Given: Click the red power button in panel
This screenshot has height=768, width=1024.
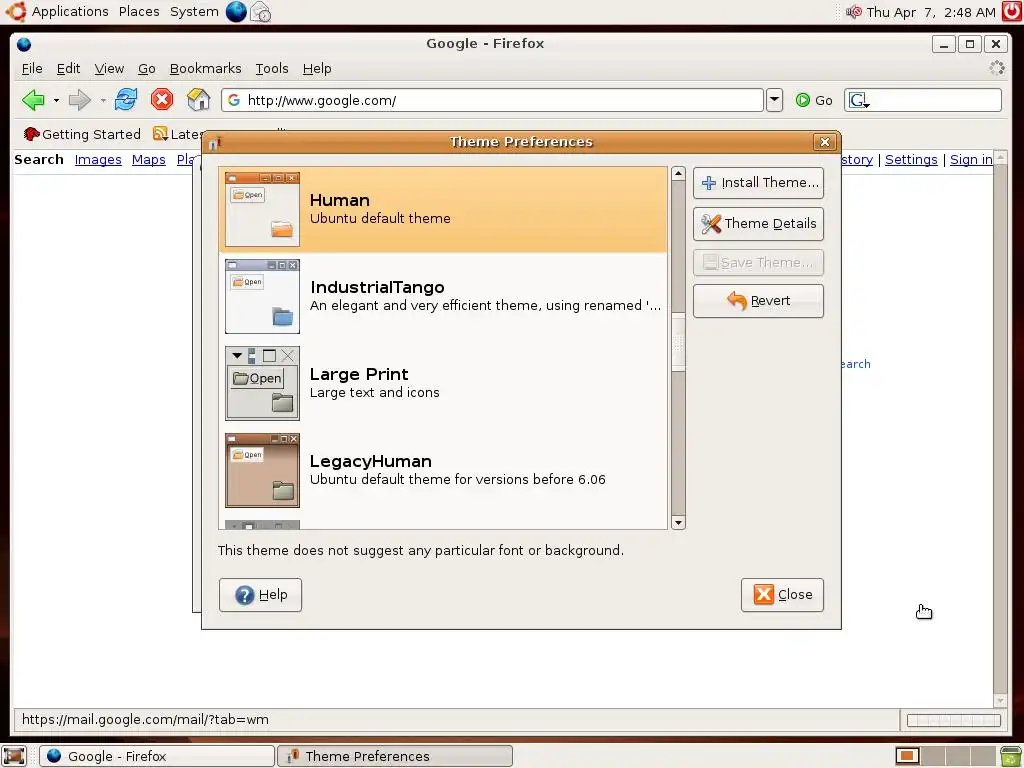Looking at the screenshot, I should point(1012,11).
